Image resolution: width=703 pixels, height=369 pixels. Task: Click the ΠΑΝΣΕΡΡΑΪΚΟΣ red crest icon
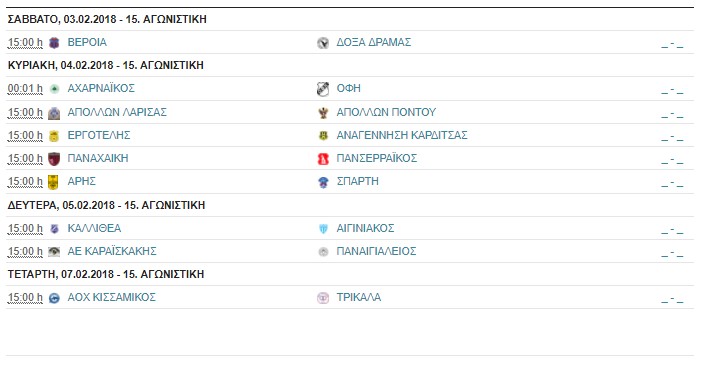pyautogui.click(x=323, y=159)
